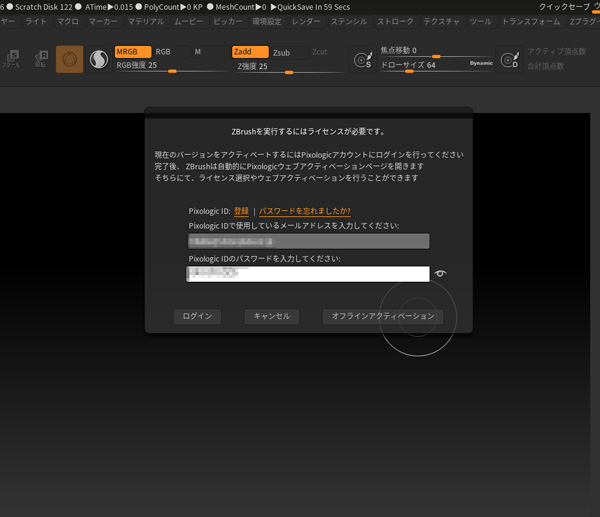This screenshot has width=600, height=517.
Task: Click the gray sculptris mode sphere icon
Action: click(x=99, y=59)
